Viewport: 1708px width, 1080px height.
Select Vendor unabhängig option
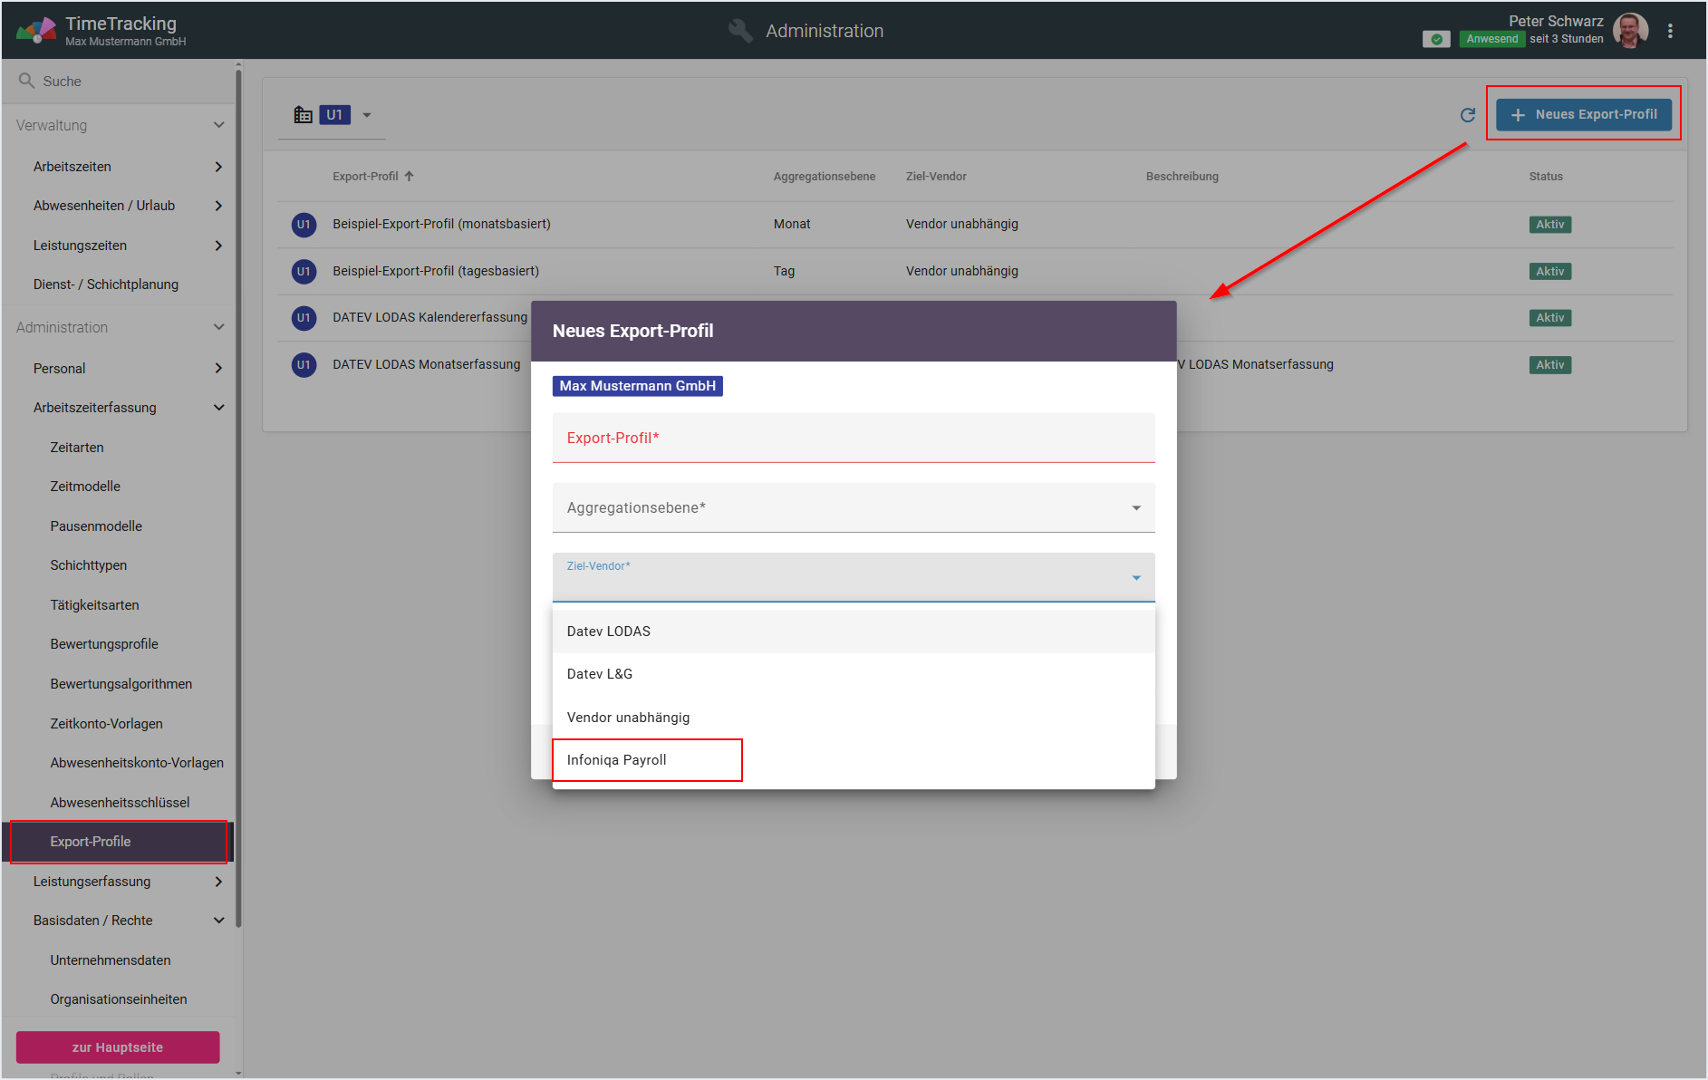coord(628,717)
